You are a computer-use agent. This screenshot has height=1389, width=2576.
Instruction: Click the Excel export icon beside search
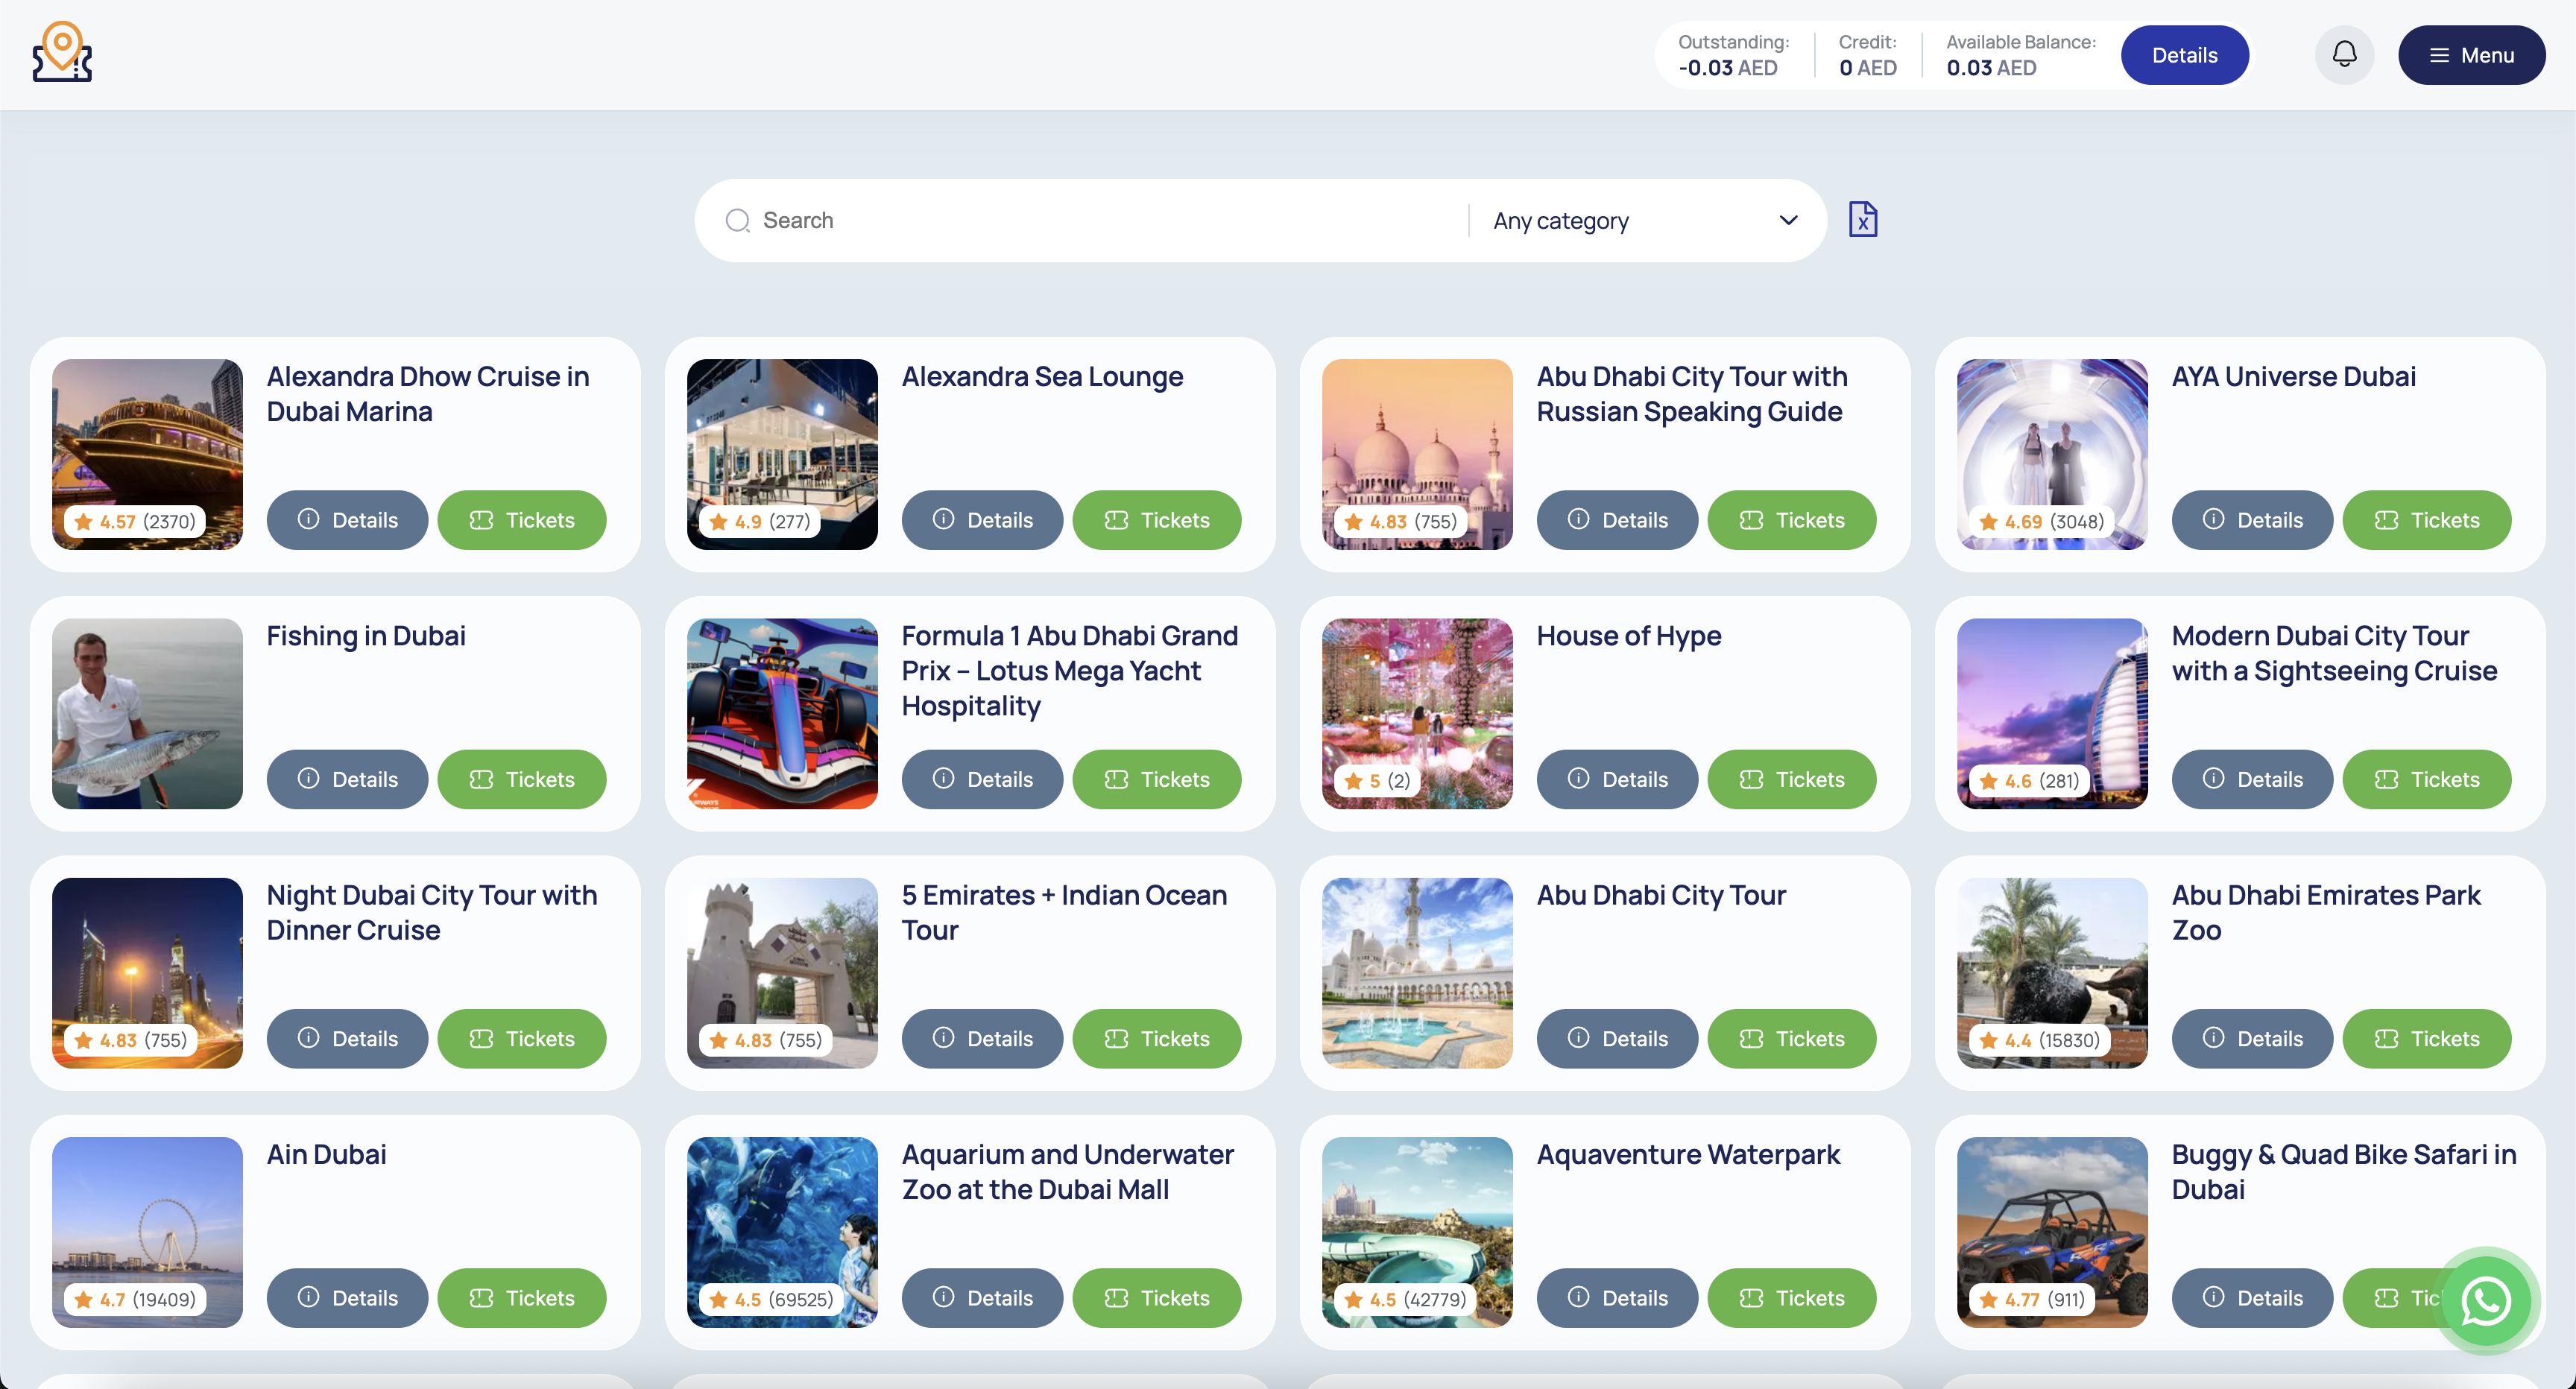1862,219
